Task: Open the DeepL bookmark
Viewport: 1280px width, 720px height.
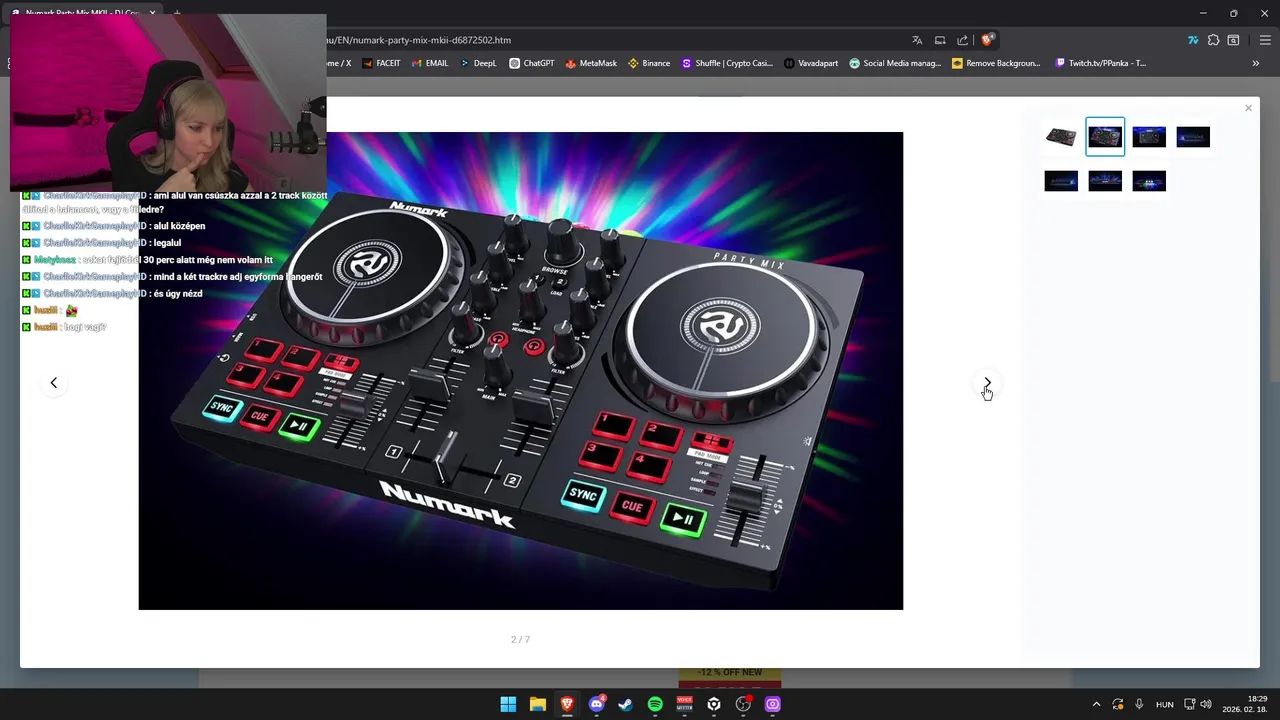Action: coord(478,63)
